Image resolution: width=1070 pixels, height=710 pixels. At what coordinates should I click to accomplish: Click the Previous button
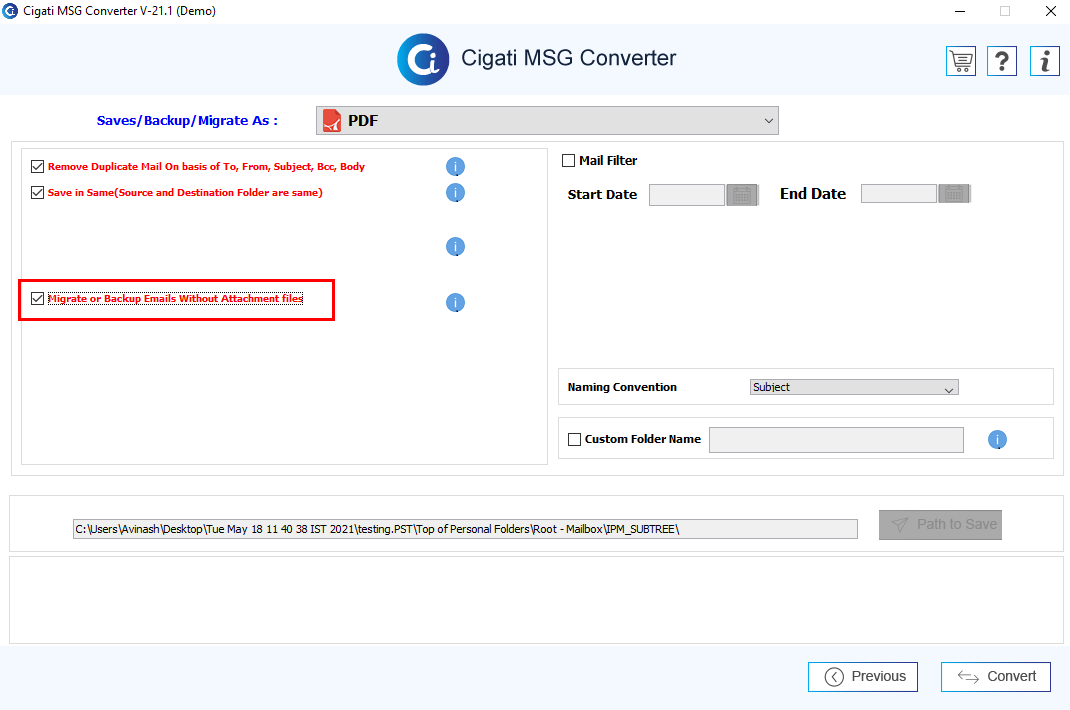[863, 677]
